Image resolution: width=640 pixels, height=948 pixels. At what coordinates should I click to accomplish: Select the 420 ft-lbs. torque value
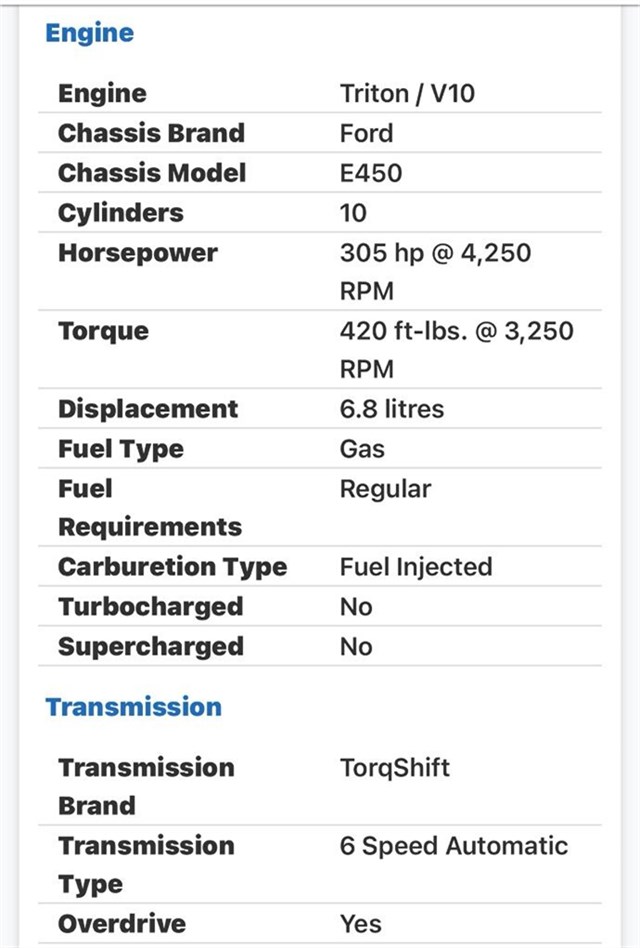[x=456, y=331]
